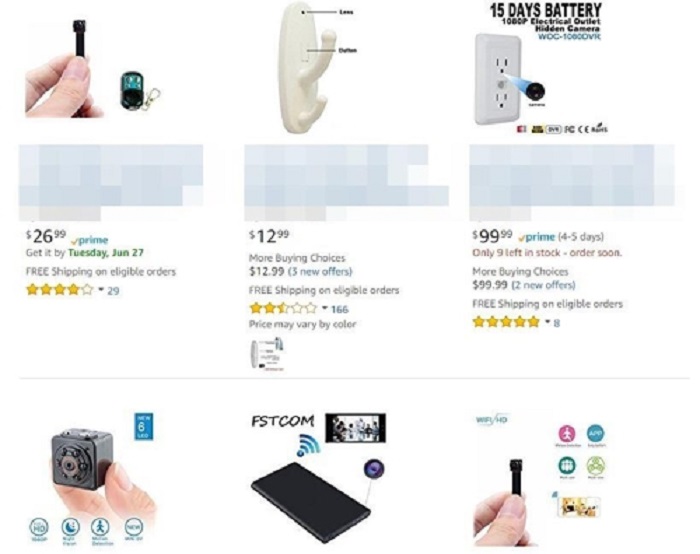Open the clothes hook hidden camera image
700x554 pixels.
(x=319, y=68)
